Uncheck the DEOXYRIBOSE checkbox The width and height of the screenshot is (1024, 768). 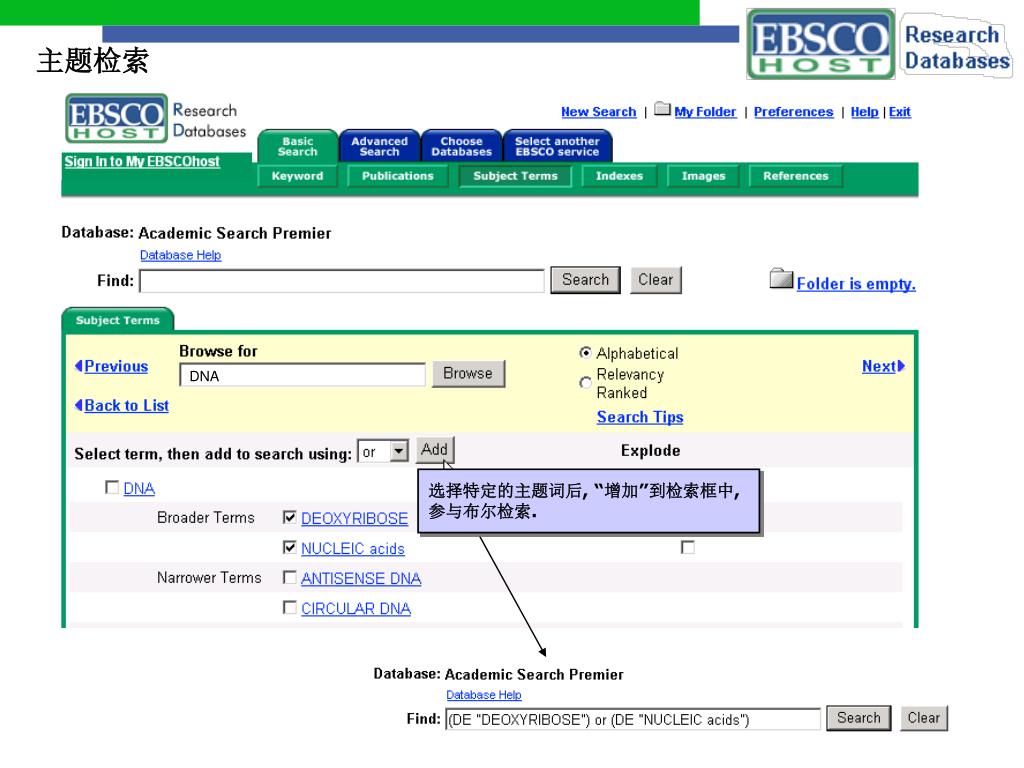(x=289, y=517)
